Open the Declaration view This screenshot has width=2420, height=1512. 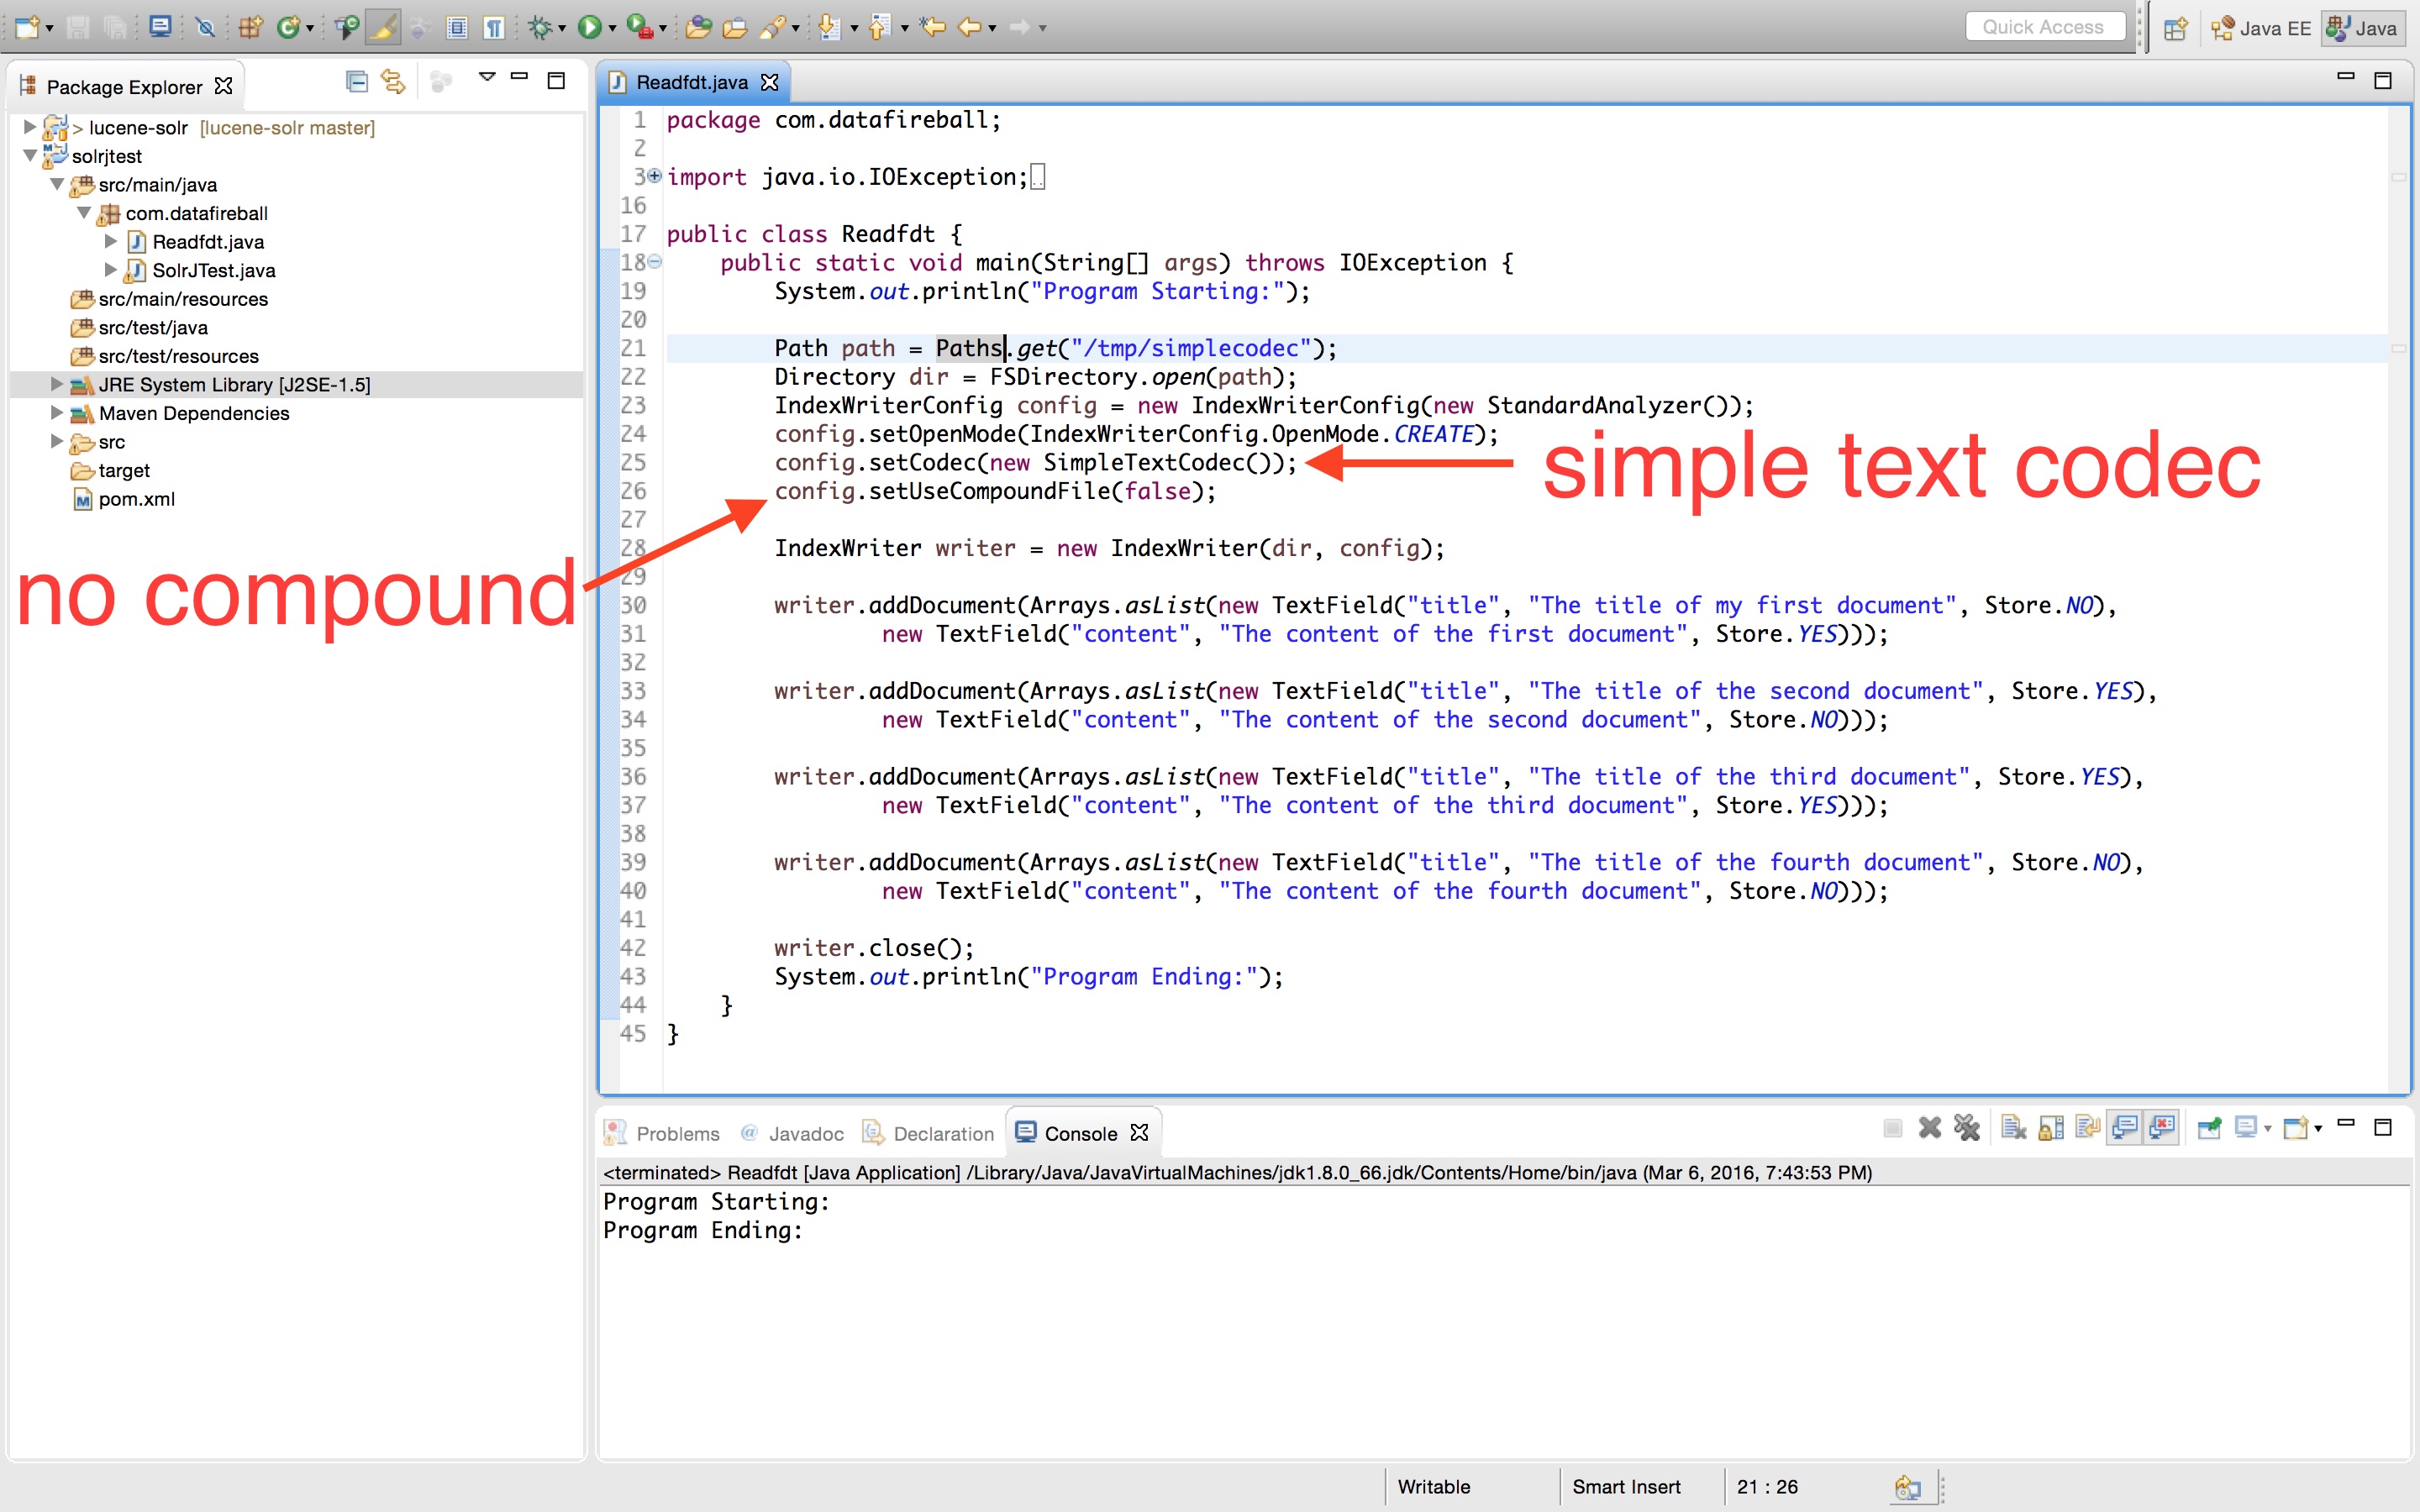click(940, 1132)
